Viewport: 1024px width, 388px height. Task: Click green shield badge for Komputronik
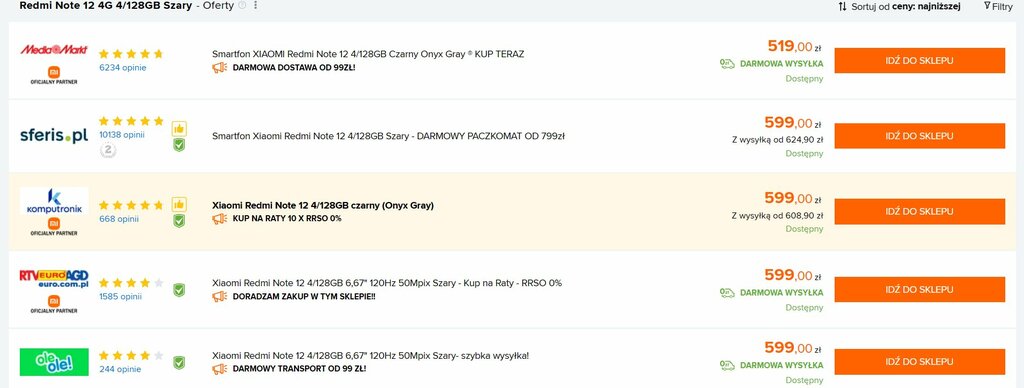(179, 221)
